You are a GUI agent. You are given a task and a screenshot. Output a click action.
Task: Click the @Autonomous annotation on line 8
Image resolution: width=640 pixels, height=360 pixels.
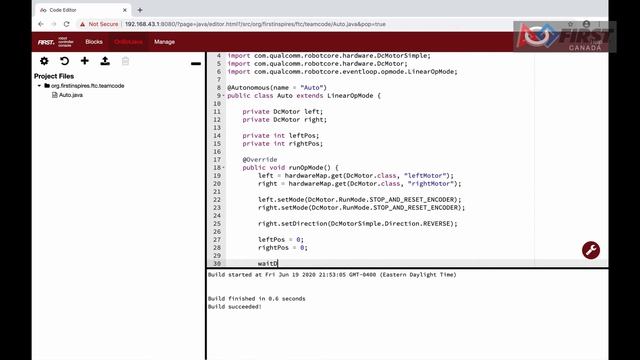(x=277, y=88)
